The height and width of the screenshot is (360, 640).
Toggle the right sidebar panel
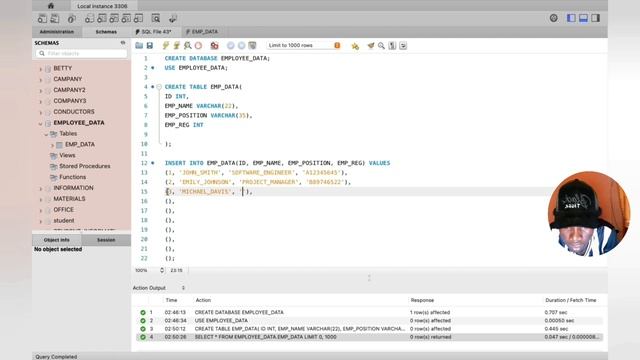point(596,18)
